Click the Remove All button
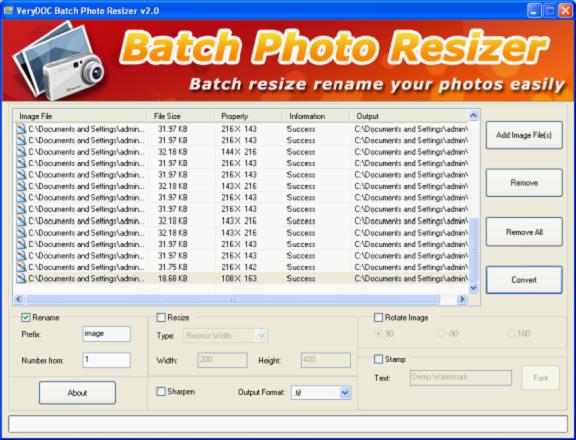 click(524, 232)
